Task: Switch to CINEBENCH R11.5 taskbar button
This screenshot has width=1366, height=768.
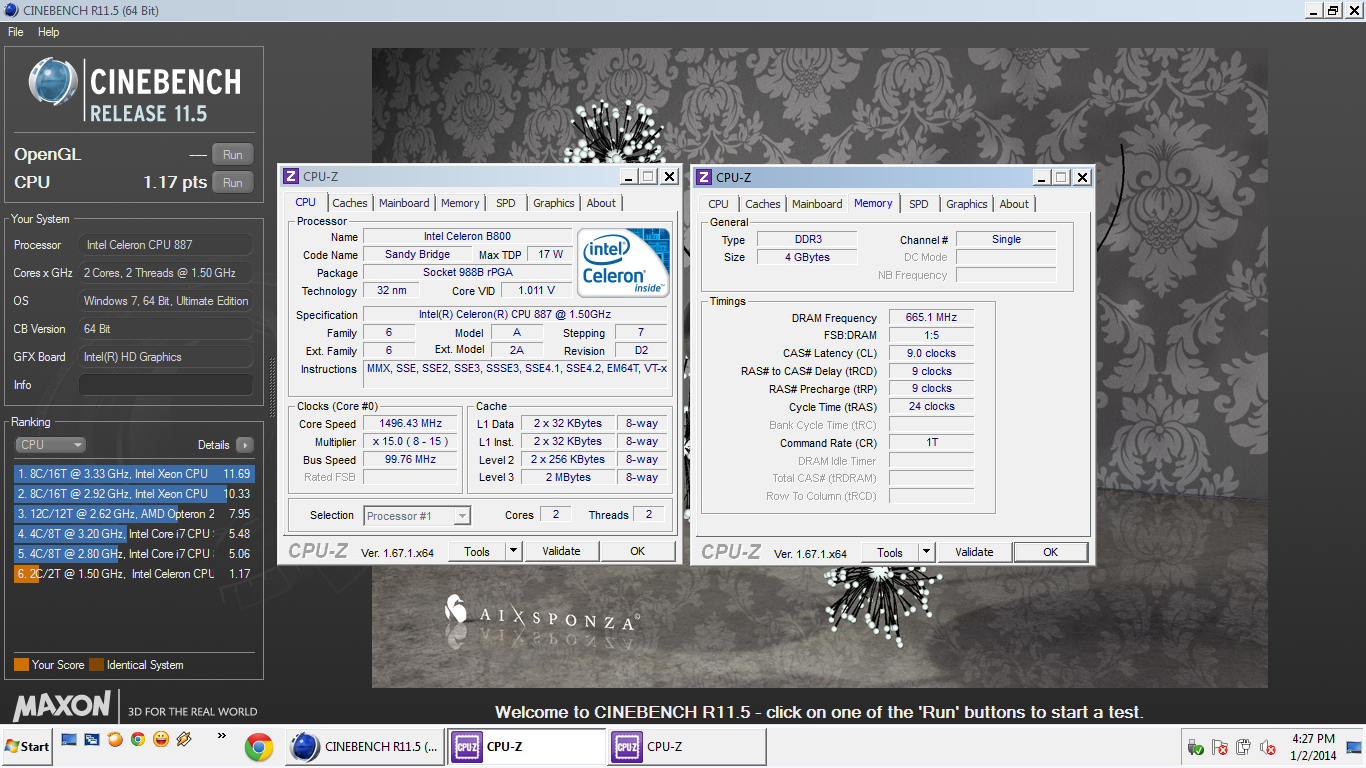Action: point(365,747)
